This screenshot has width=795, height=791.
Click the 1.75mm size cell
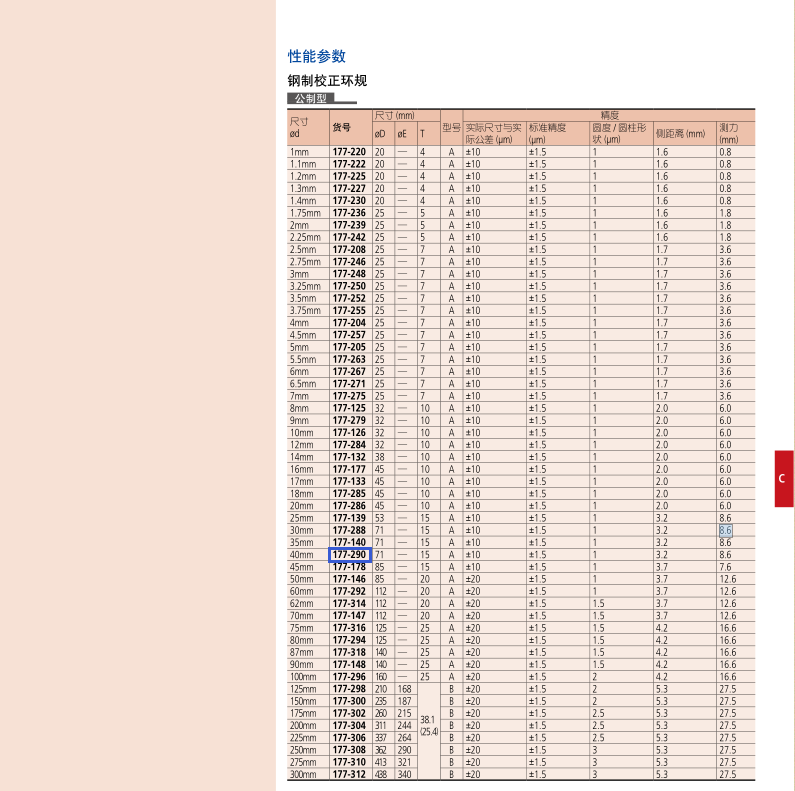click(x=305, y=213)
